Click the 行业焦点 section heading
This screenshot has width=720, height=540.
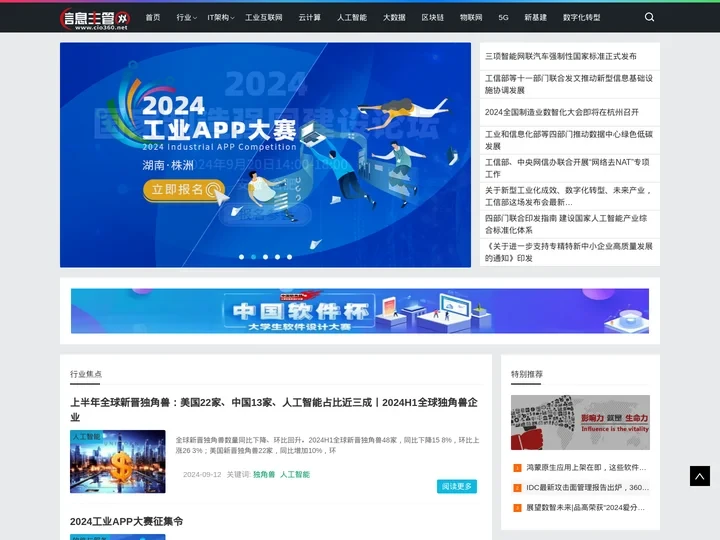pos(86,374)
